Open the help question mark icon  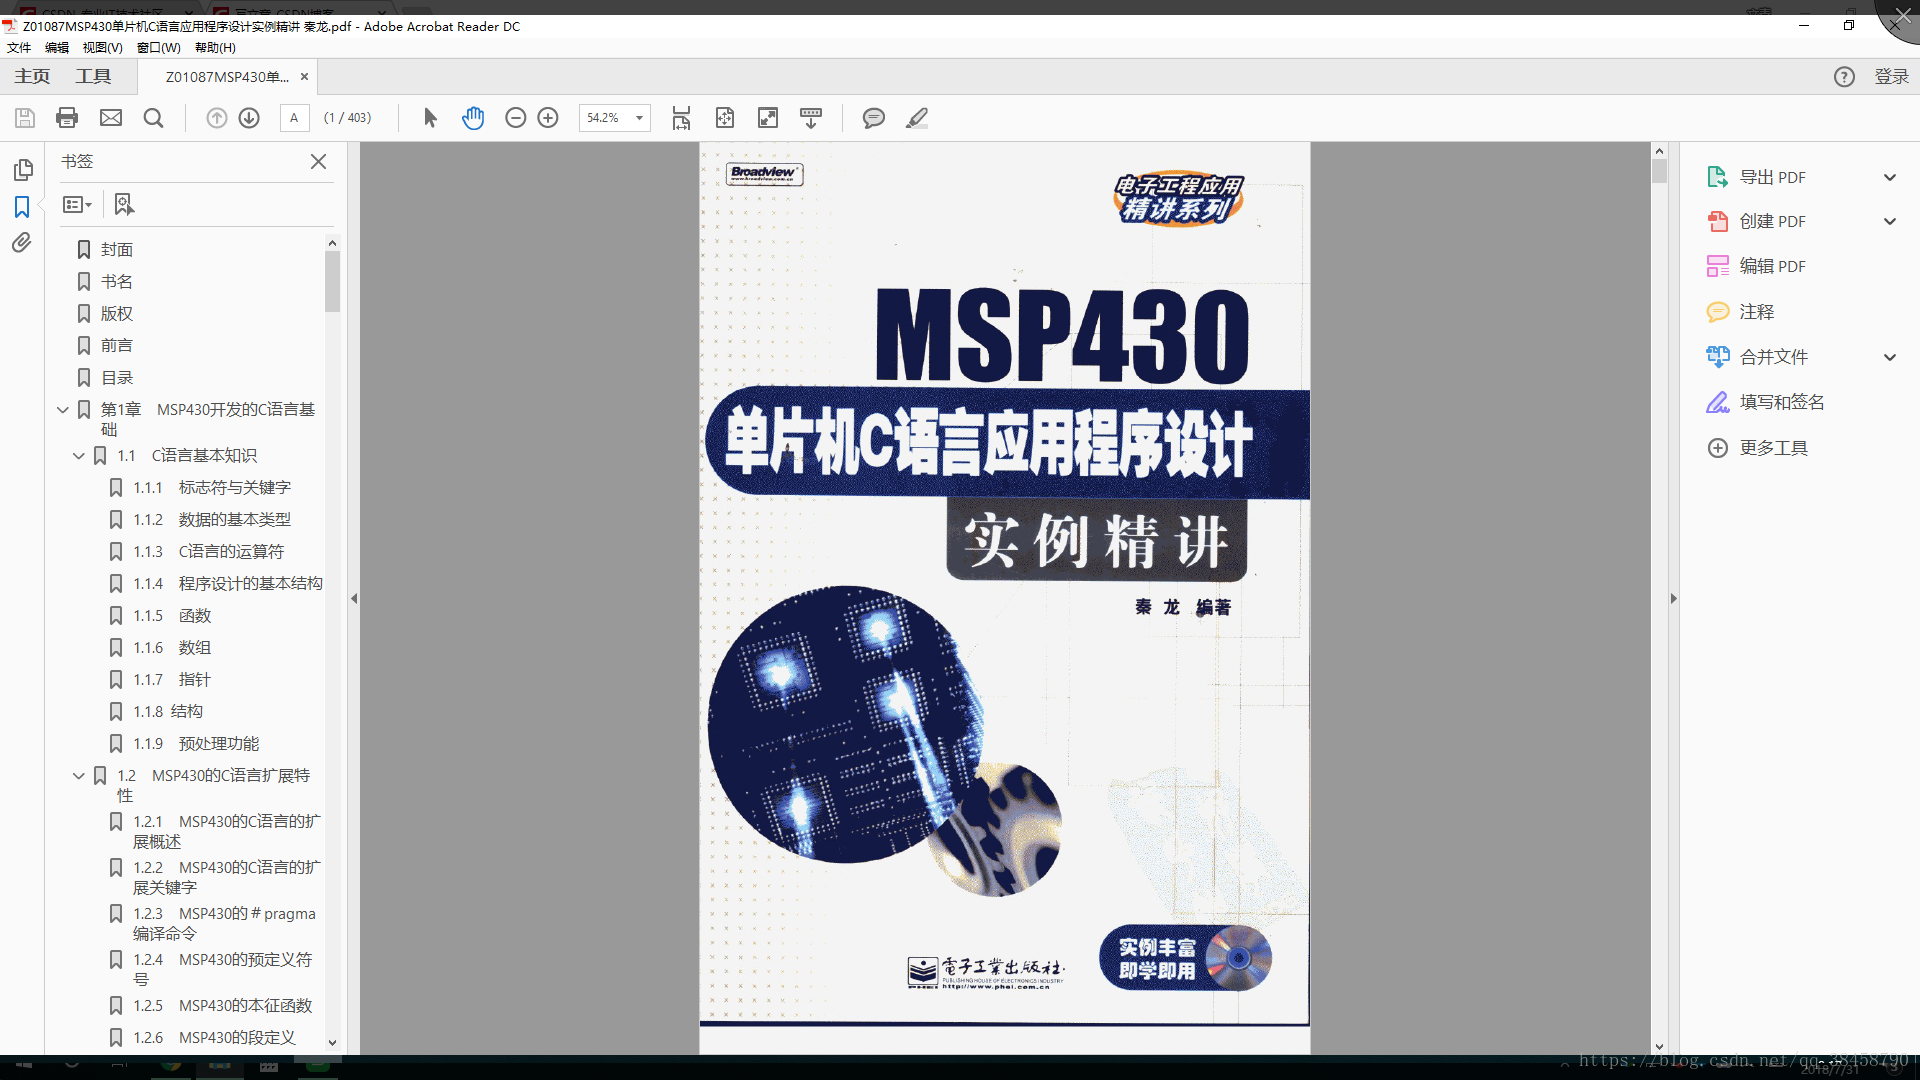pos(1844,77)
